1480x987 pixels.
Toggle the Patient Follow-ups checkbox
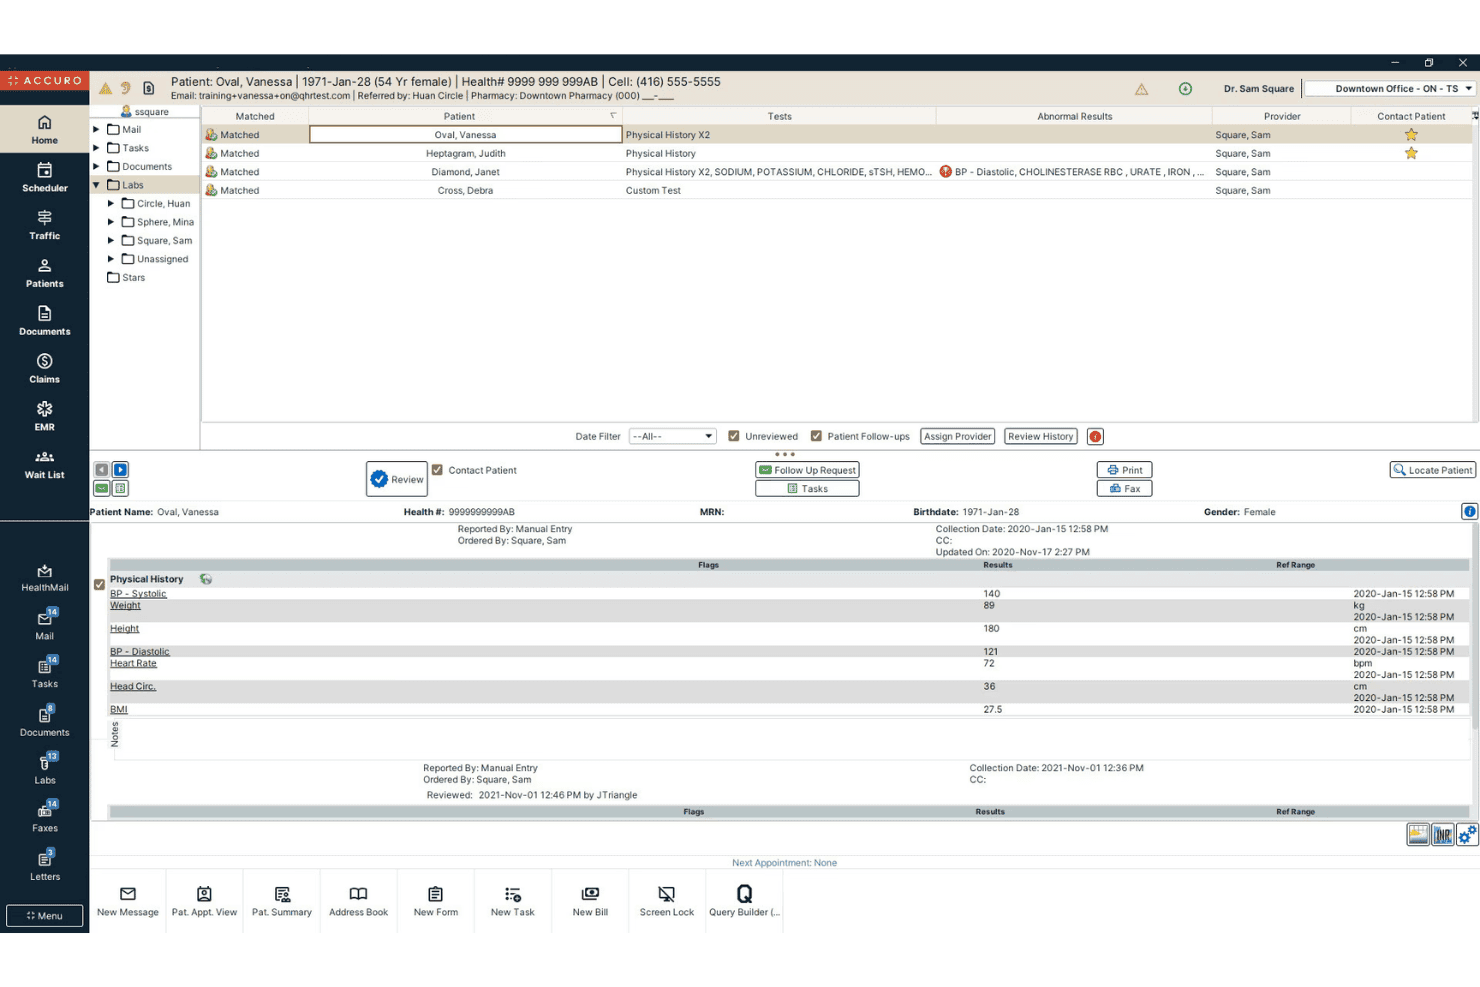pos(816,436)
